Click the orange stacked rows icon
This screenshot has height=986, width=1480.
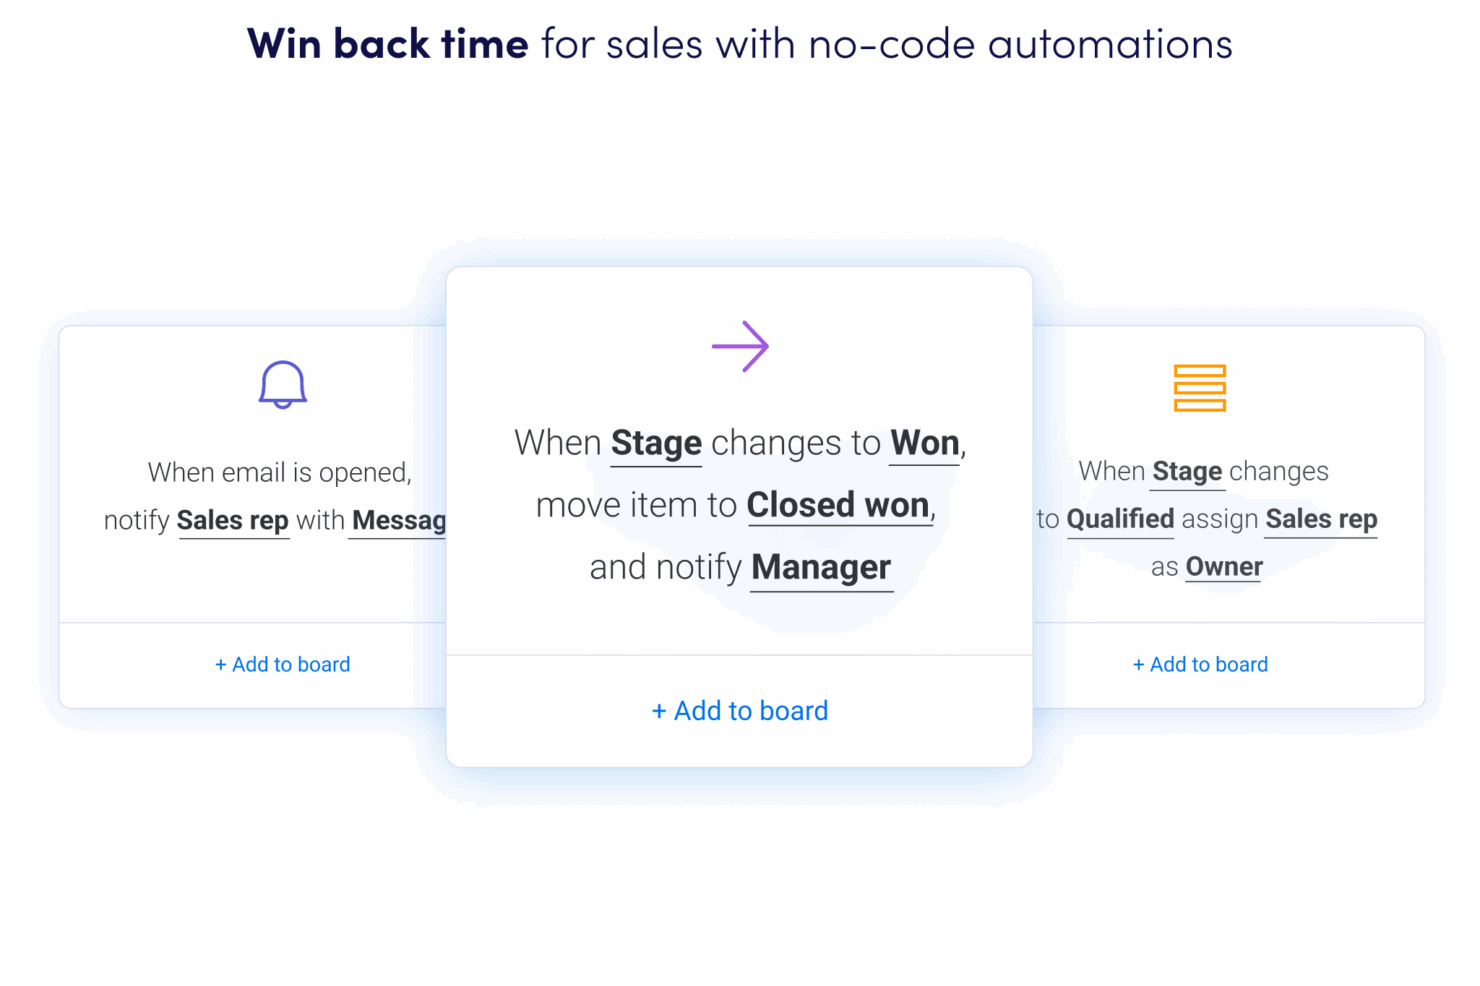coord(1199,388)
